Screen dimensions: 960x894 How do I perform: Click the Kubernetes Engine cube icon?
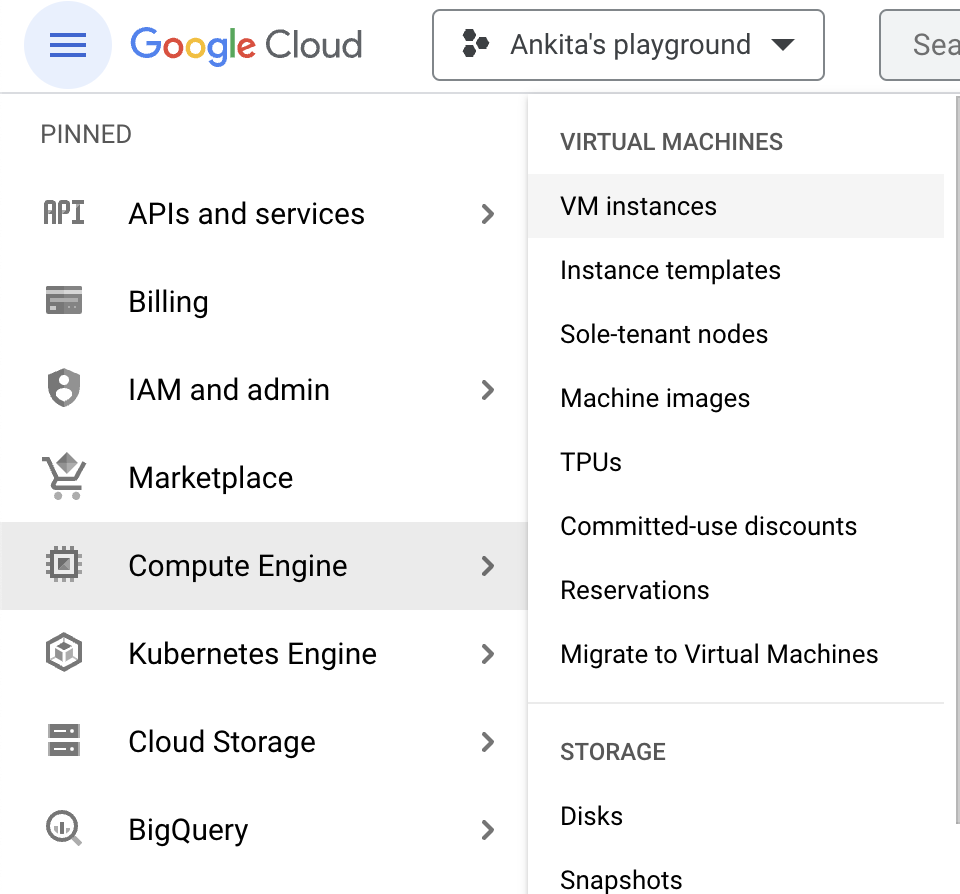pyautogui.click(x=65, y=653)
